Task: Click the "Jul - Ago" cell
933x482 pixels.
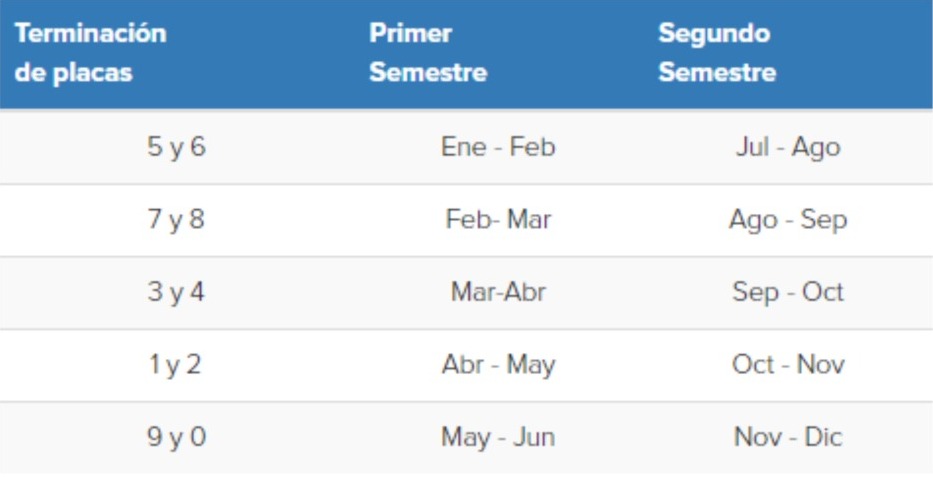Action: pos(788,147)
